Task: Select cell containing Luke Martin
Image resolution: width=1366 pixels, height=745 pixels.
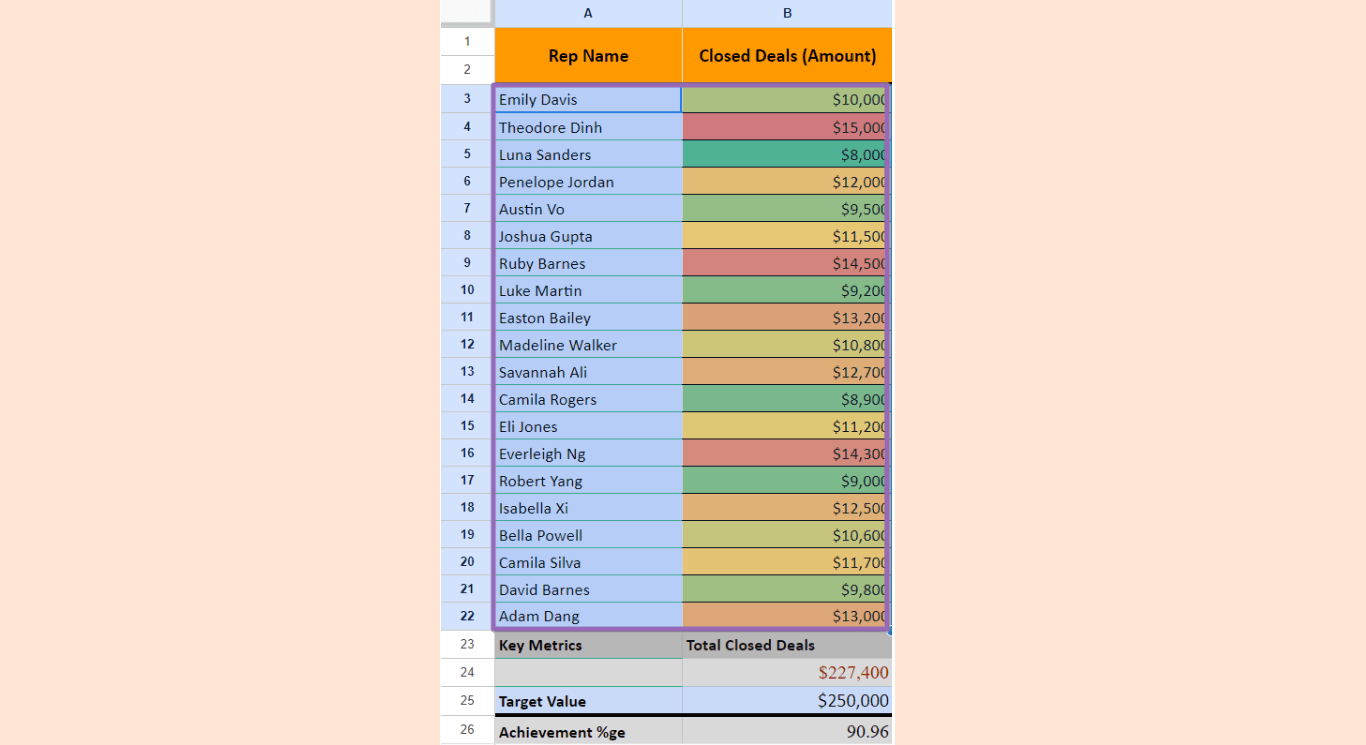Action: click(x=588, y=290)
